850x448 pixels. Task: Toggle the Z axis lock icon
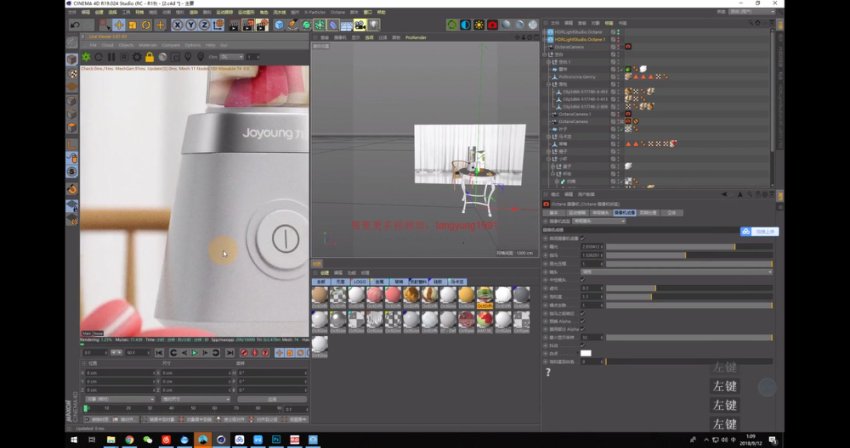coord(205,24)
